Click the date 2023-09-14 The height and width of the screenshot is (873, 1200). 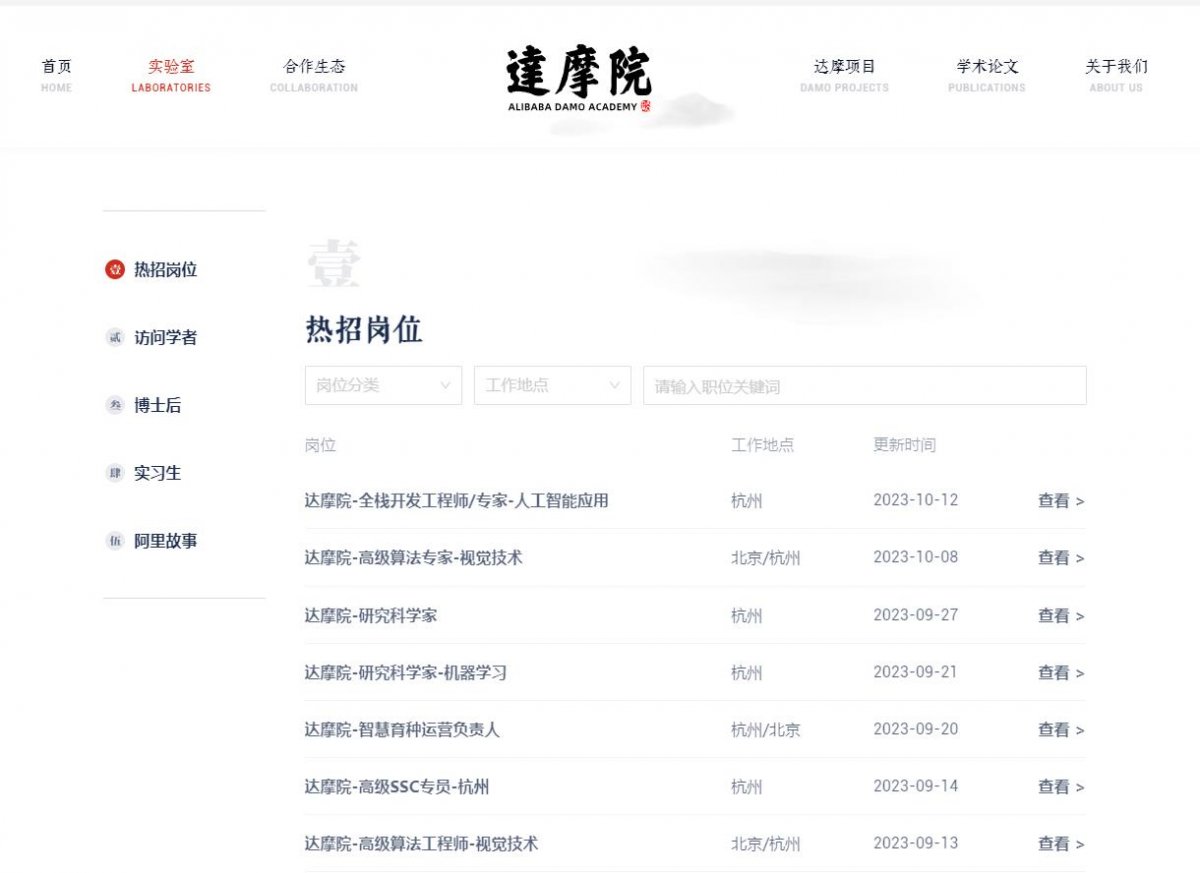[916, 786]
